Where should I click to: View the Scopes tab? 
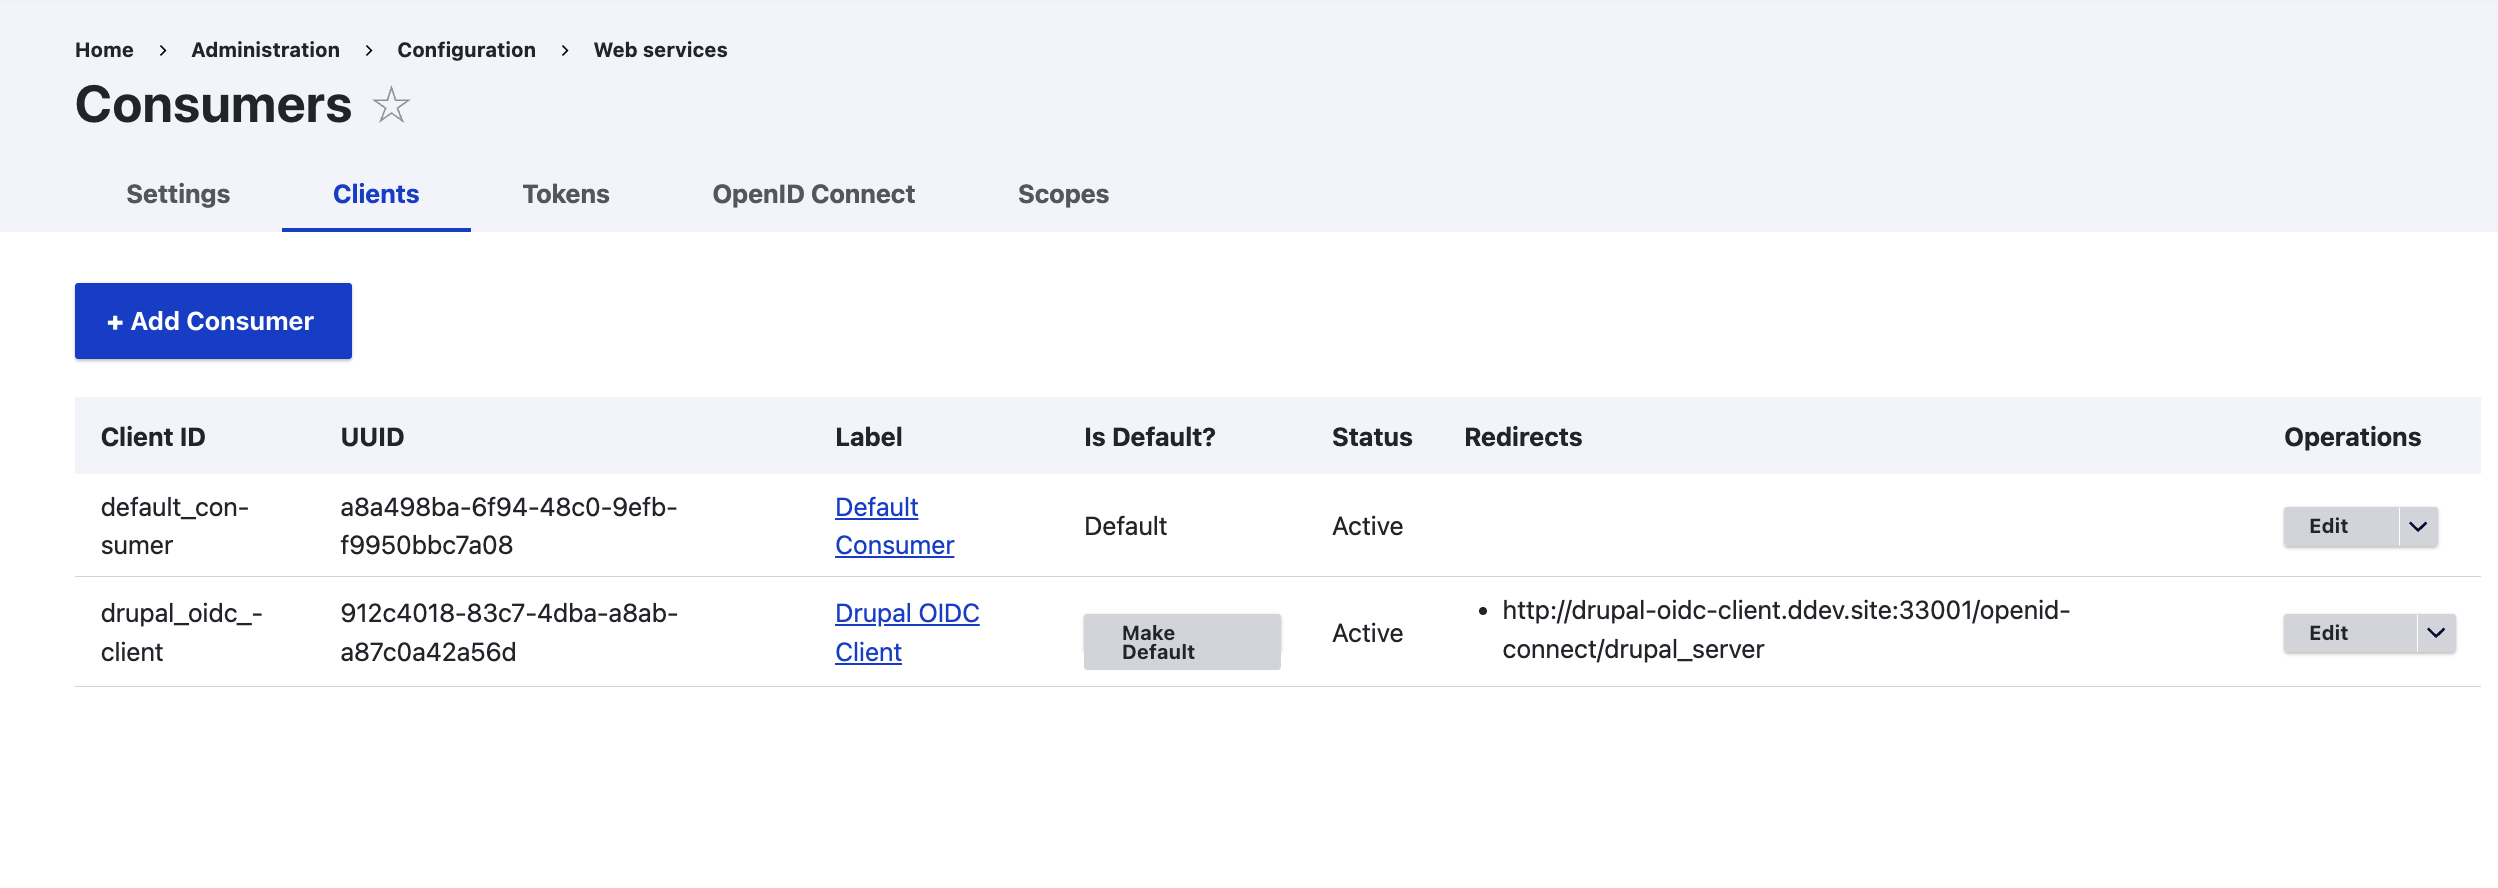tap(1063, 194)
